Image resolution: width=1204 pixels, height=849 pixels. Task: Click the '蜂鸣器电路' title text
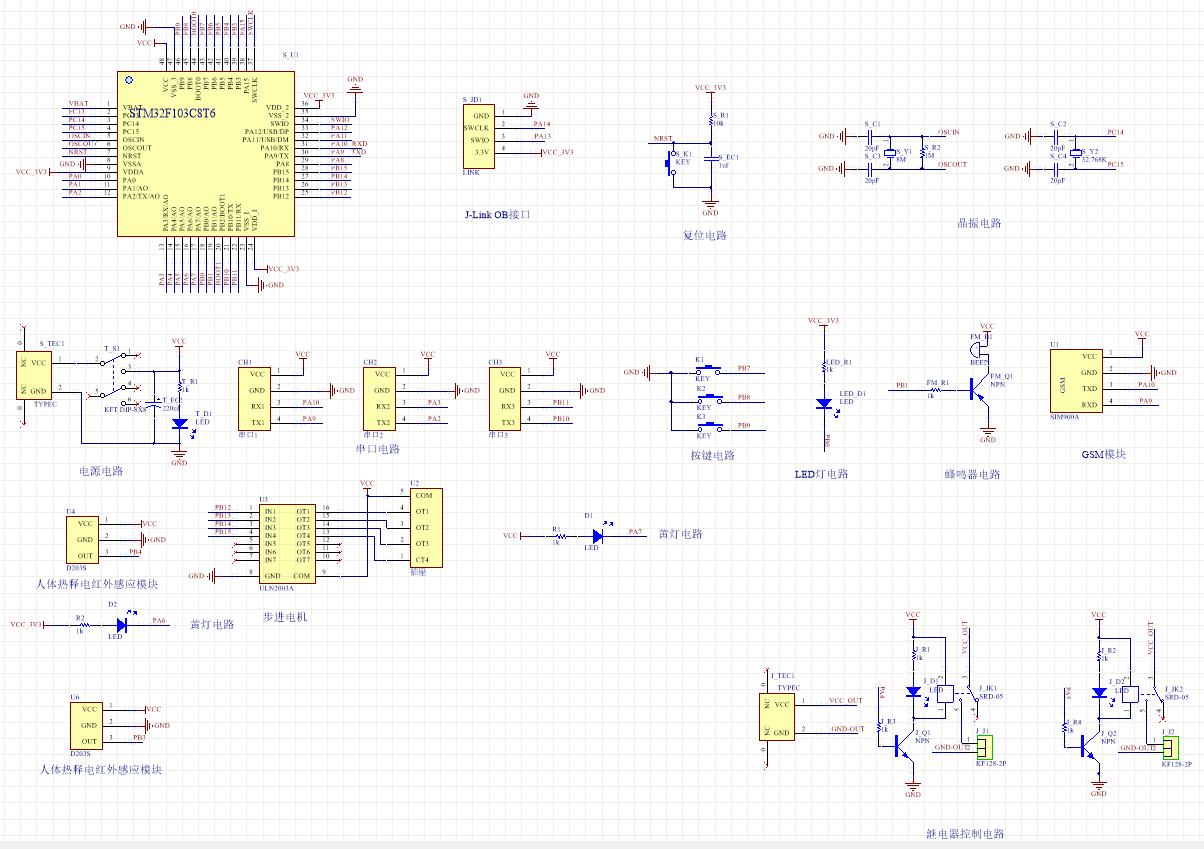click(x=972, y=474)
